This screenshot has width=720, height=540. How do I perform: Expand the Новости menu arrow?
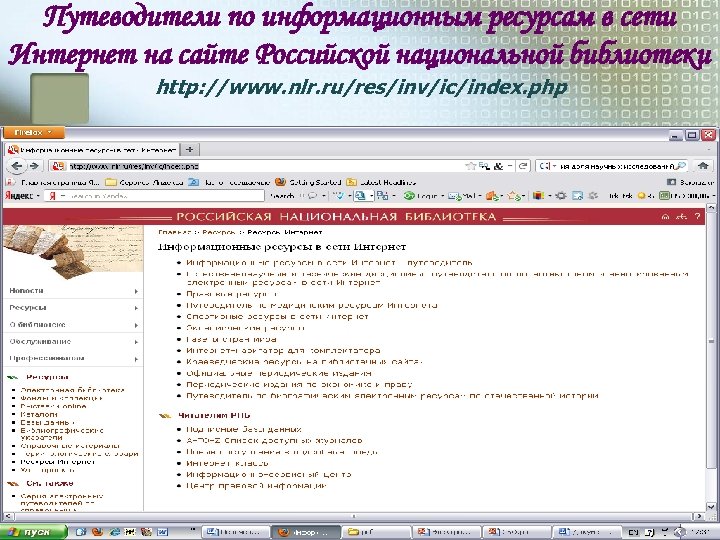(x=136, y=291)
